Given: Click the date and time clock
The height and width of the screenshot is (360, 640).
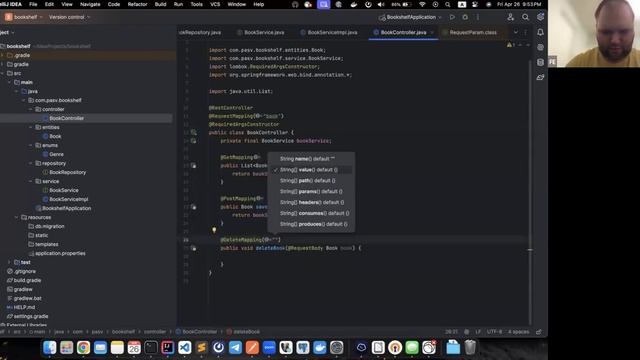Looking at the screenshot, I should point(519,4).
